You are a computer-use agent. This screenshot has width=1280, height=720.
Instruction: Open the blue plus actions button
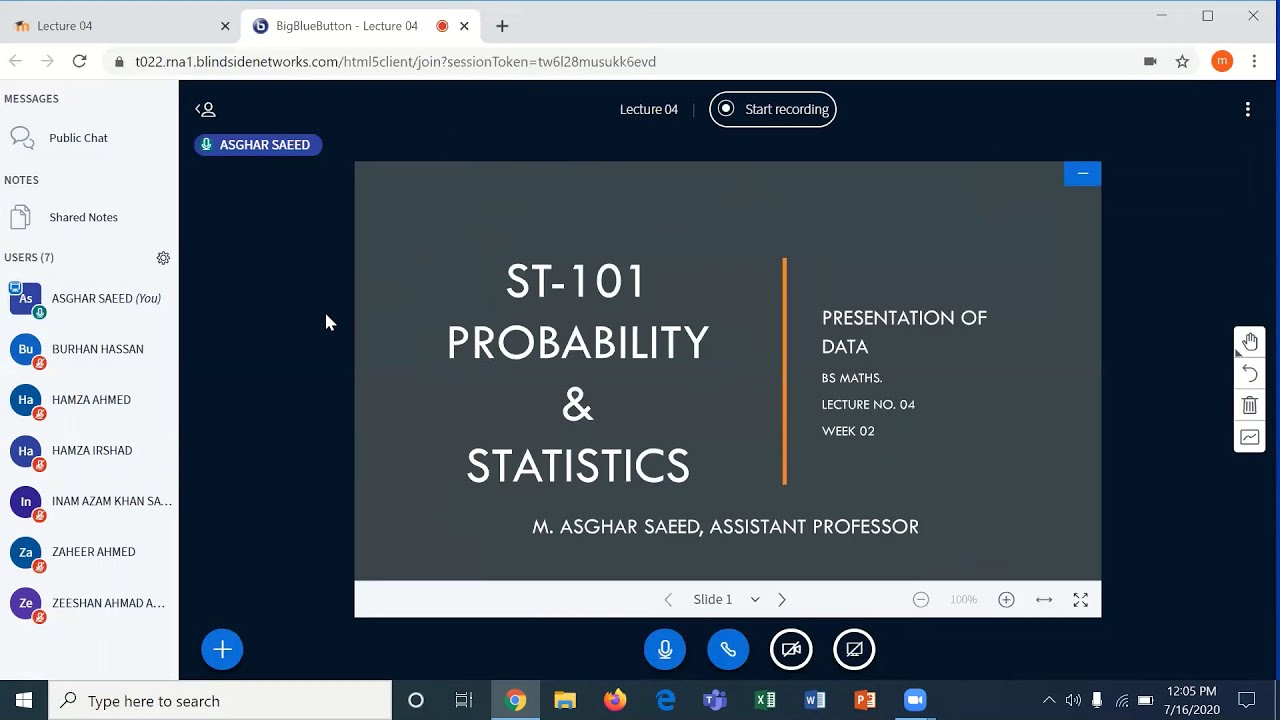(x=222, y=650)
